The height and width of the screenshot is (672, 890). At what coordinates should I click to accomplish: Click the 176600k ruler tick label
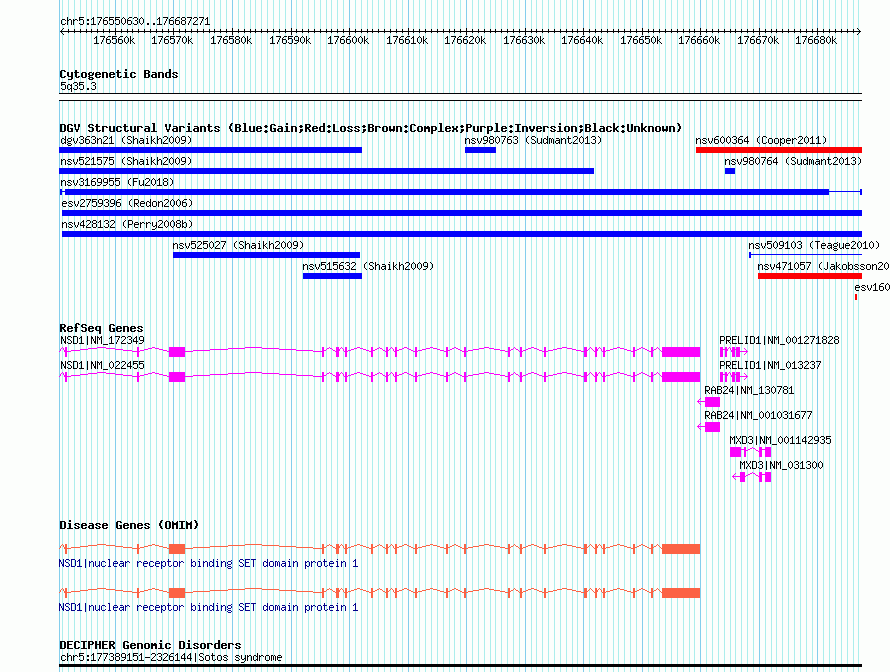click(x=348, y=41)
